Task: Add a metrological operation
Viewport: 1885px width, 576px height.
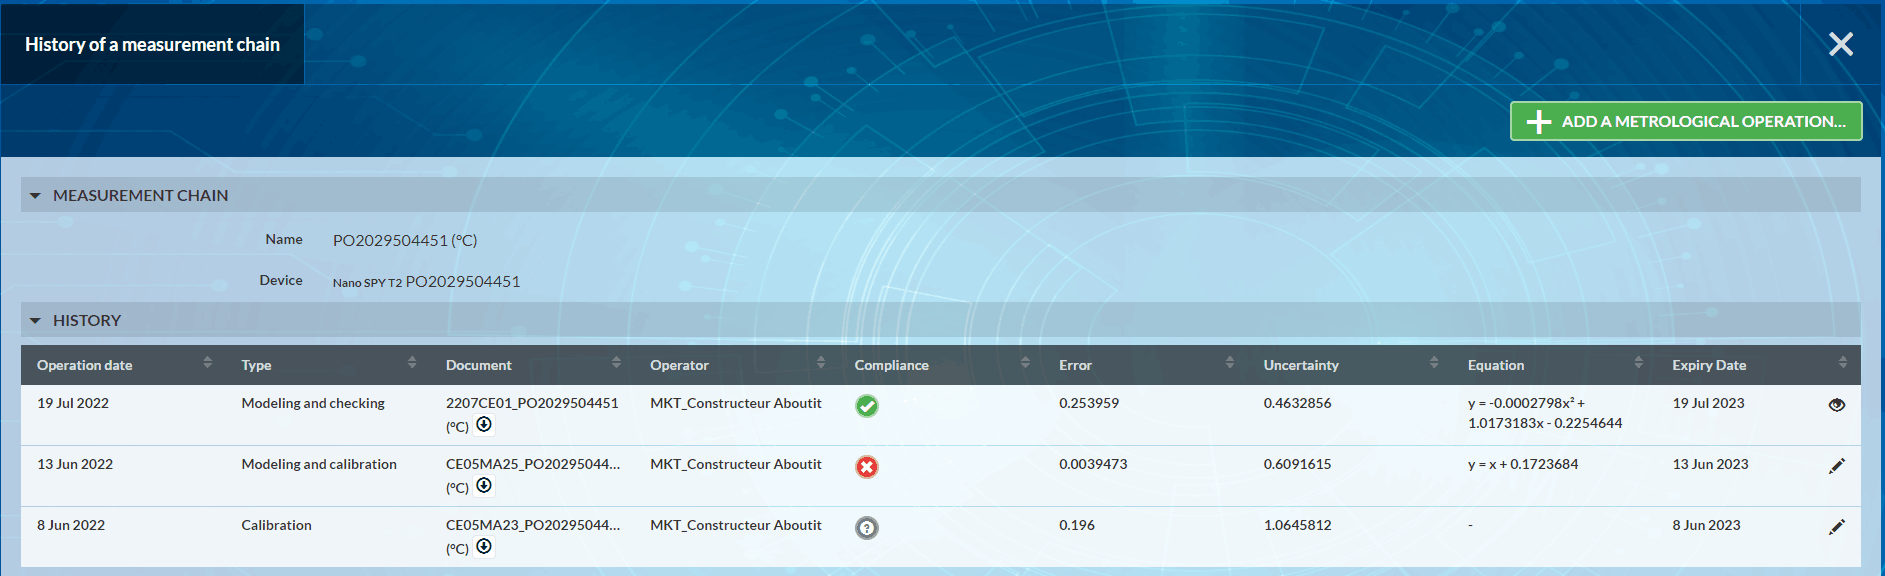Action: point(1686,121)
